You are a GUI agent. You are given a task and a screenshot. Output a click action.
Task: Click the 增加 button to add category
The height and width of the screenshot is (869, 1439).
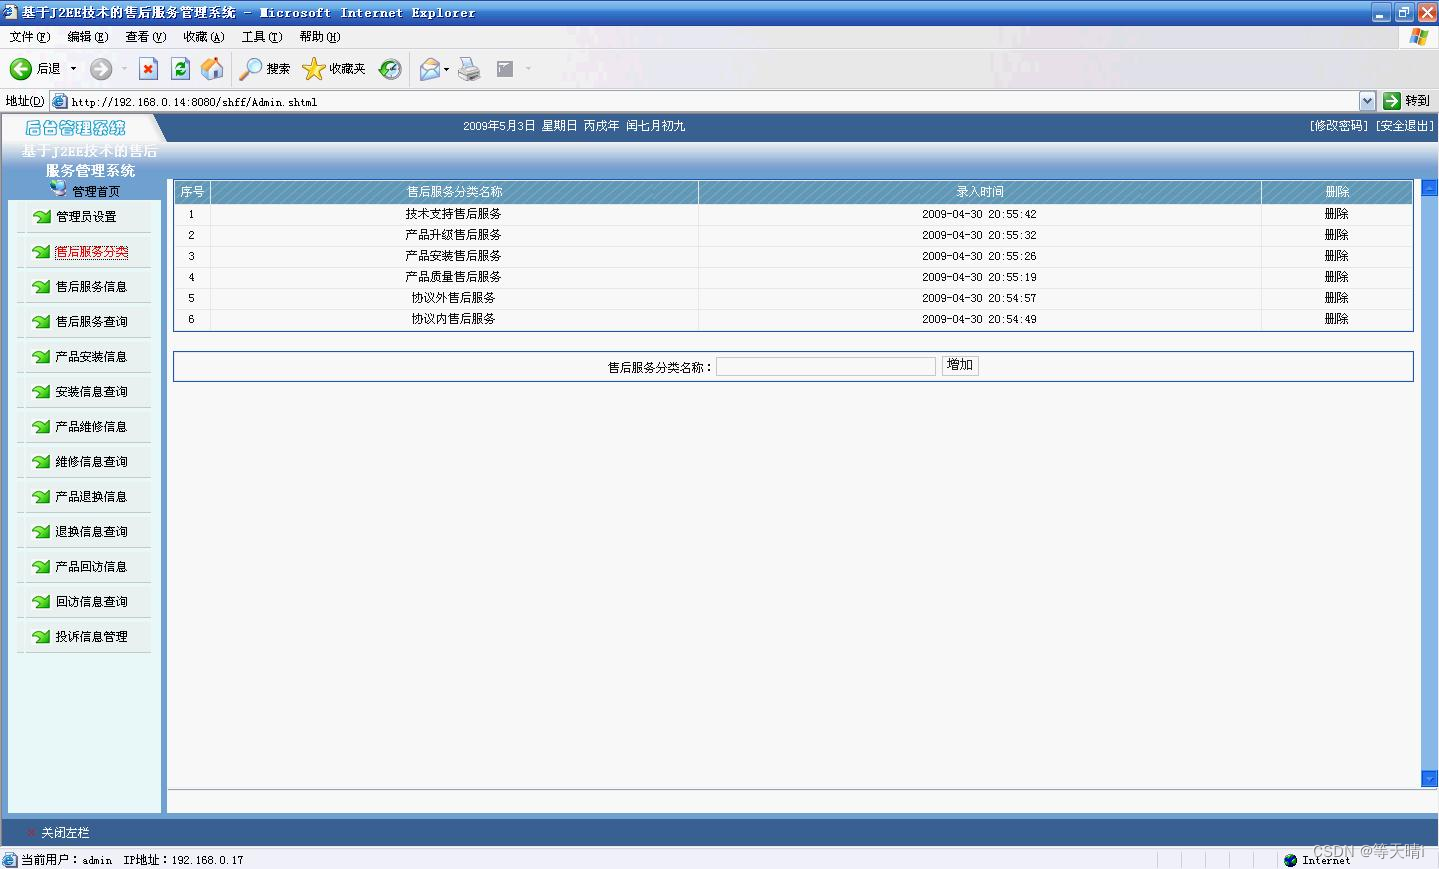click(958, 365)
